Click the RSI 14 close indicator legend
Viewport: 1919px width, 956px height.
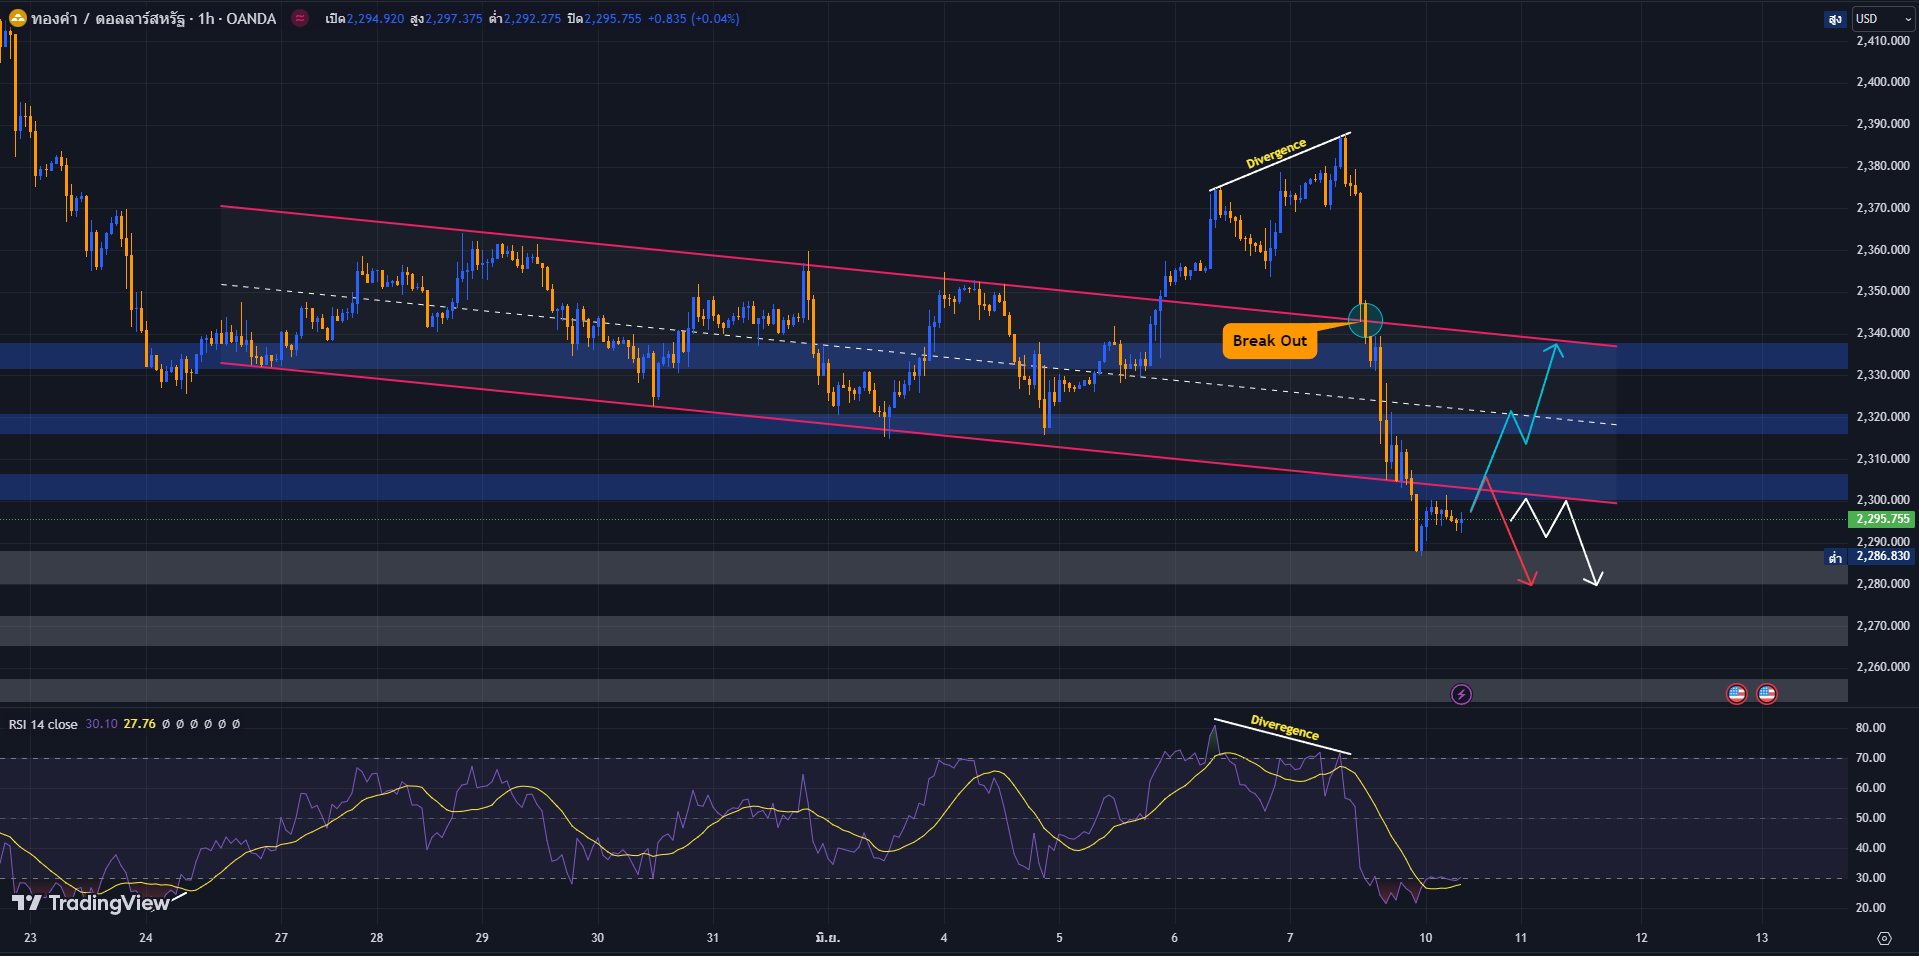(x=43, y=724)
